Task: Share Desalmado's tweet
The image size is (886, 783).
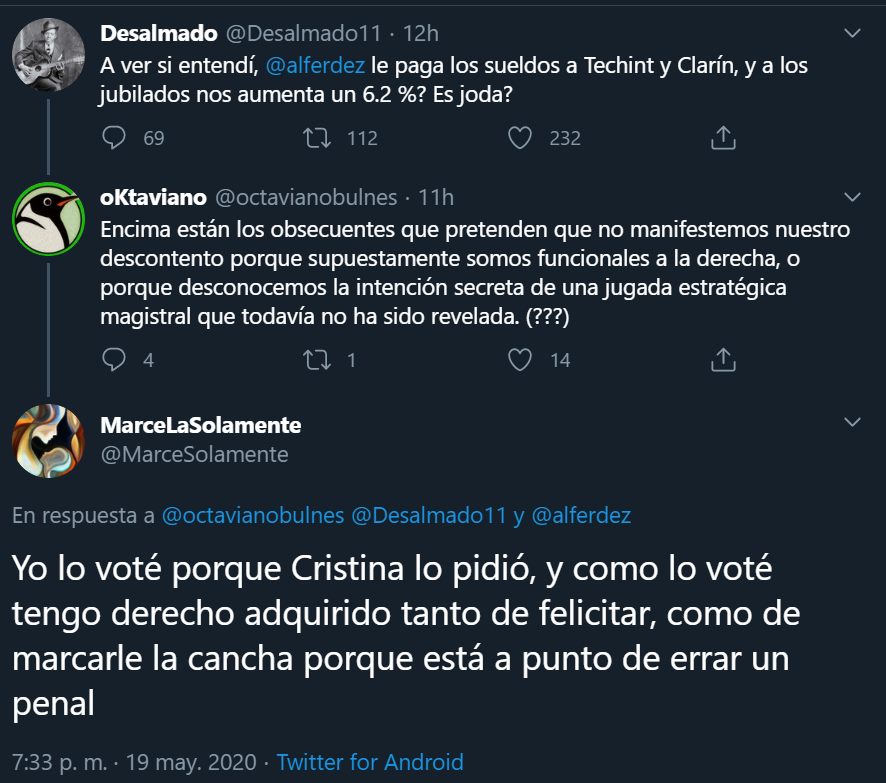Action: (x=723, y=138)
